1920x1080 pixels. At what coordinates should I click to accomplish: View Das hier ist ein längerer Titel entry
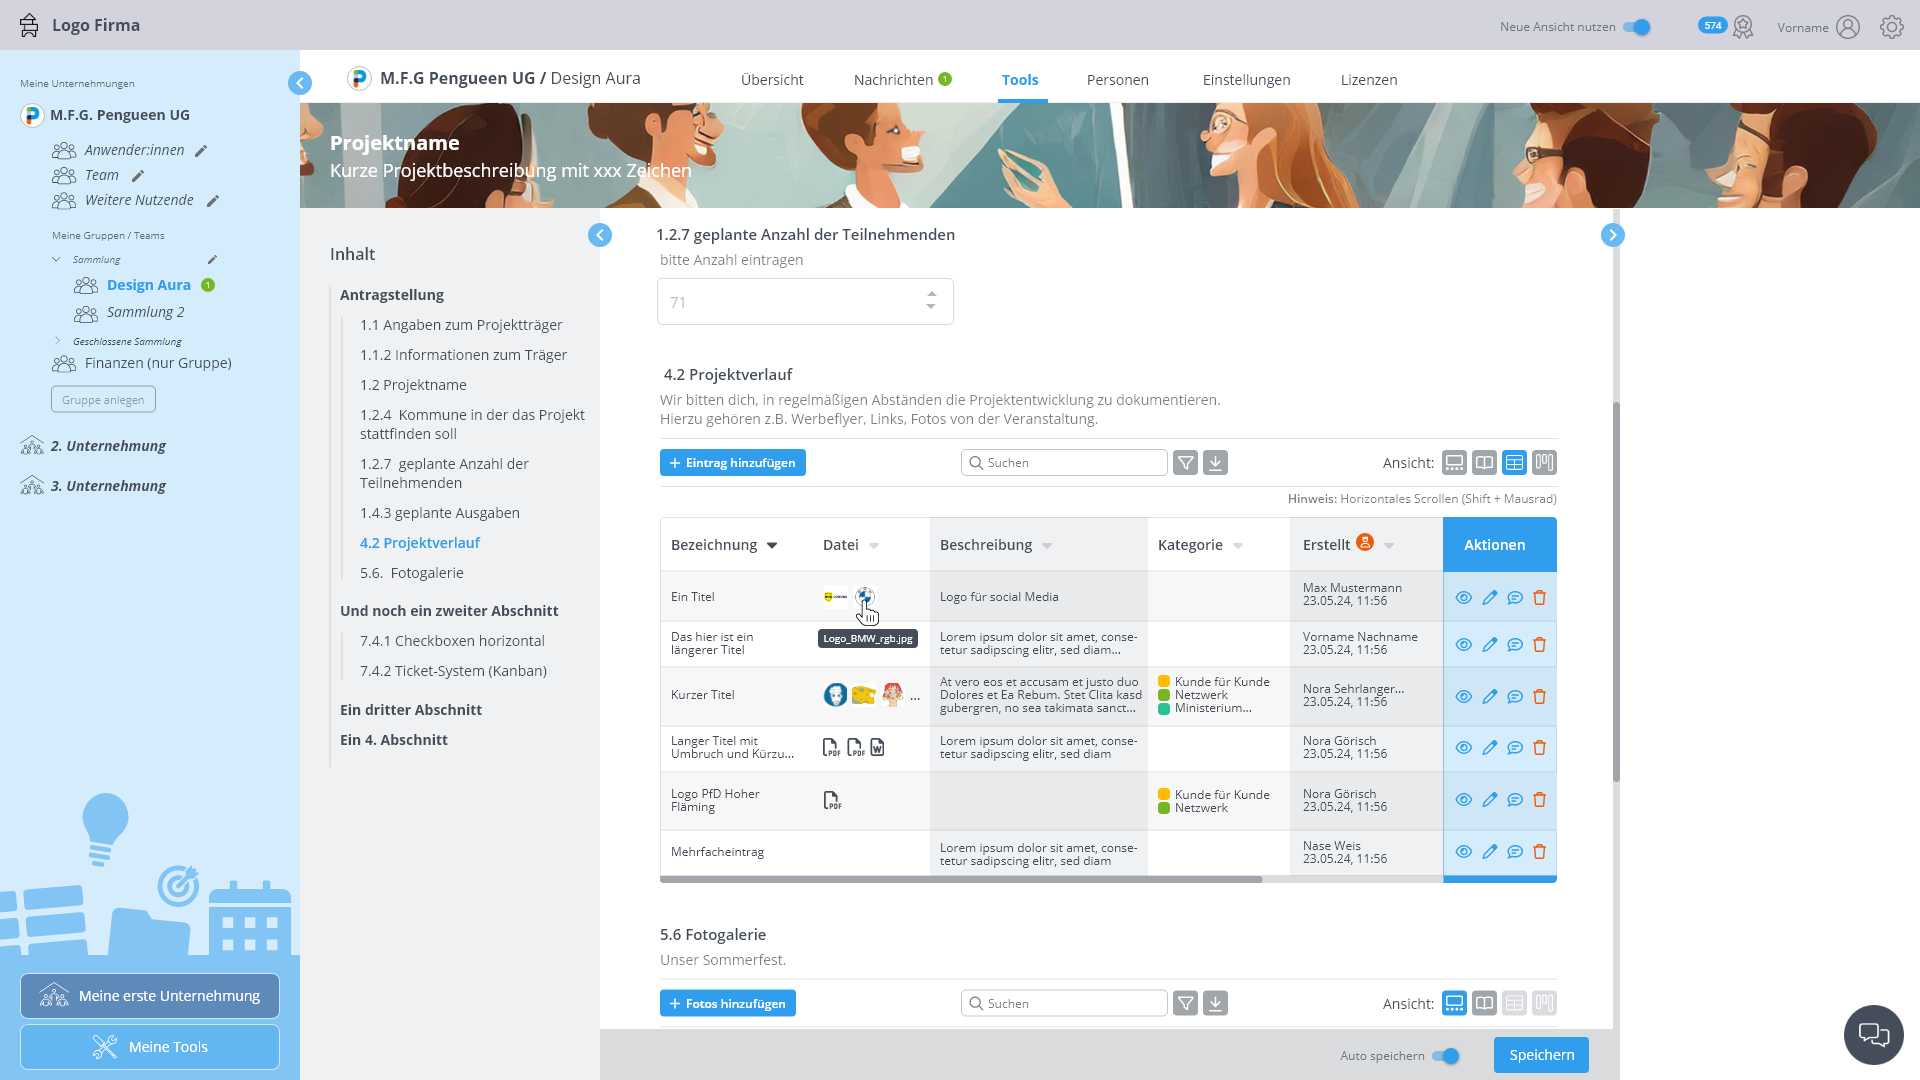1464,645
